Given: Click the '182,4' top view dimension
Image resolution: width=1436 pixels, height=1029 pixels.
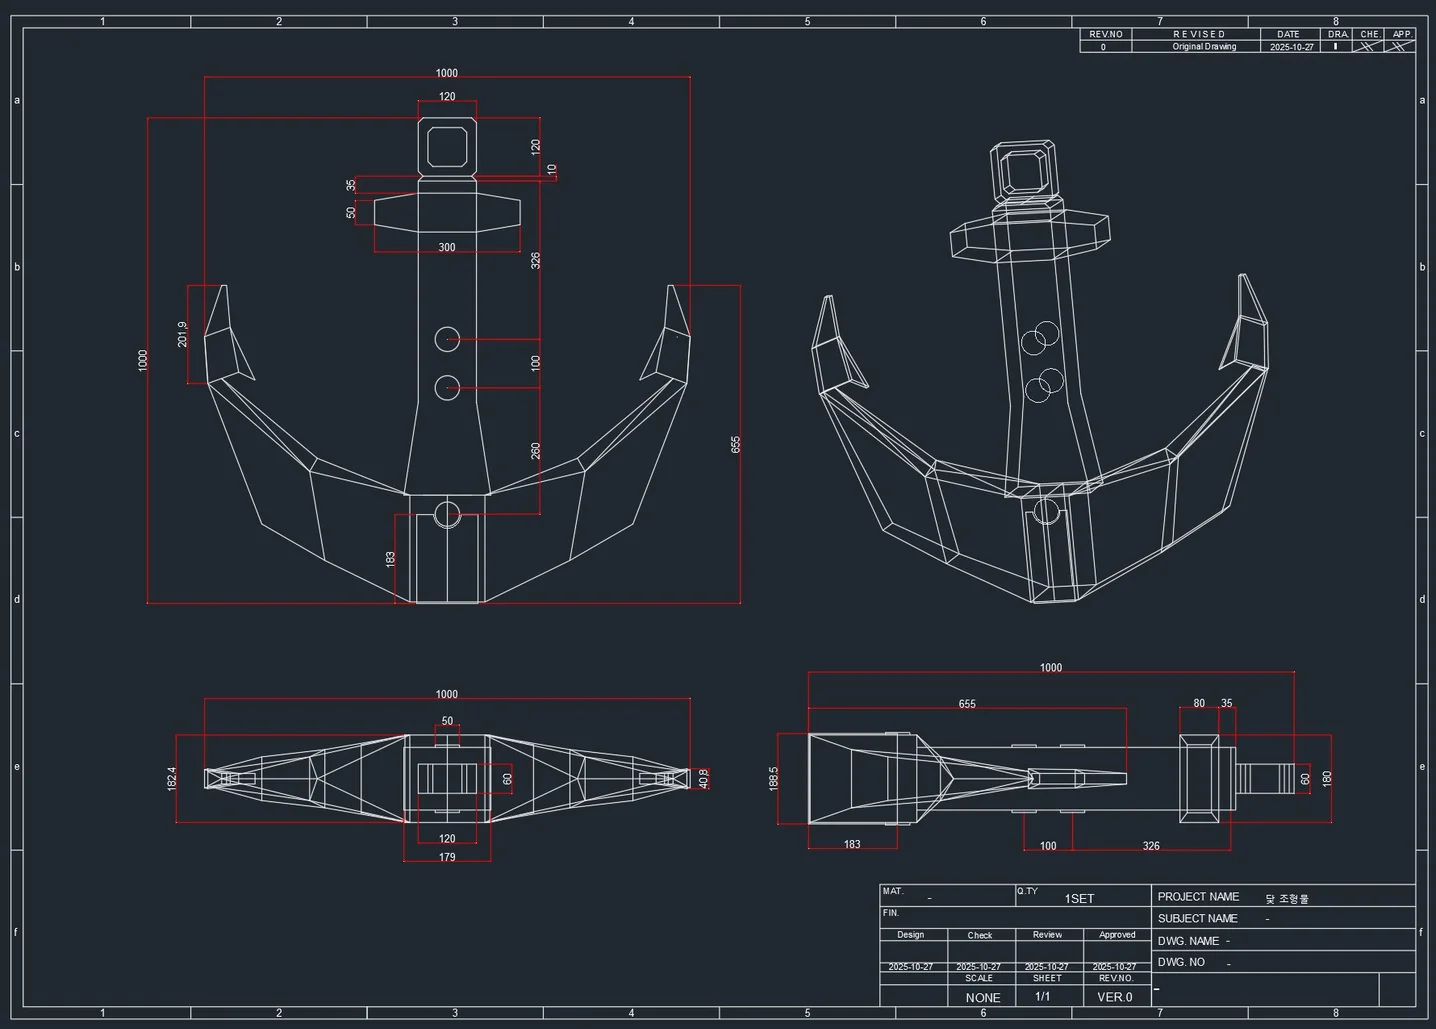Looking at the screenshot, I should [x=172, y=779].
